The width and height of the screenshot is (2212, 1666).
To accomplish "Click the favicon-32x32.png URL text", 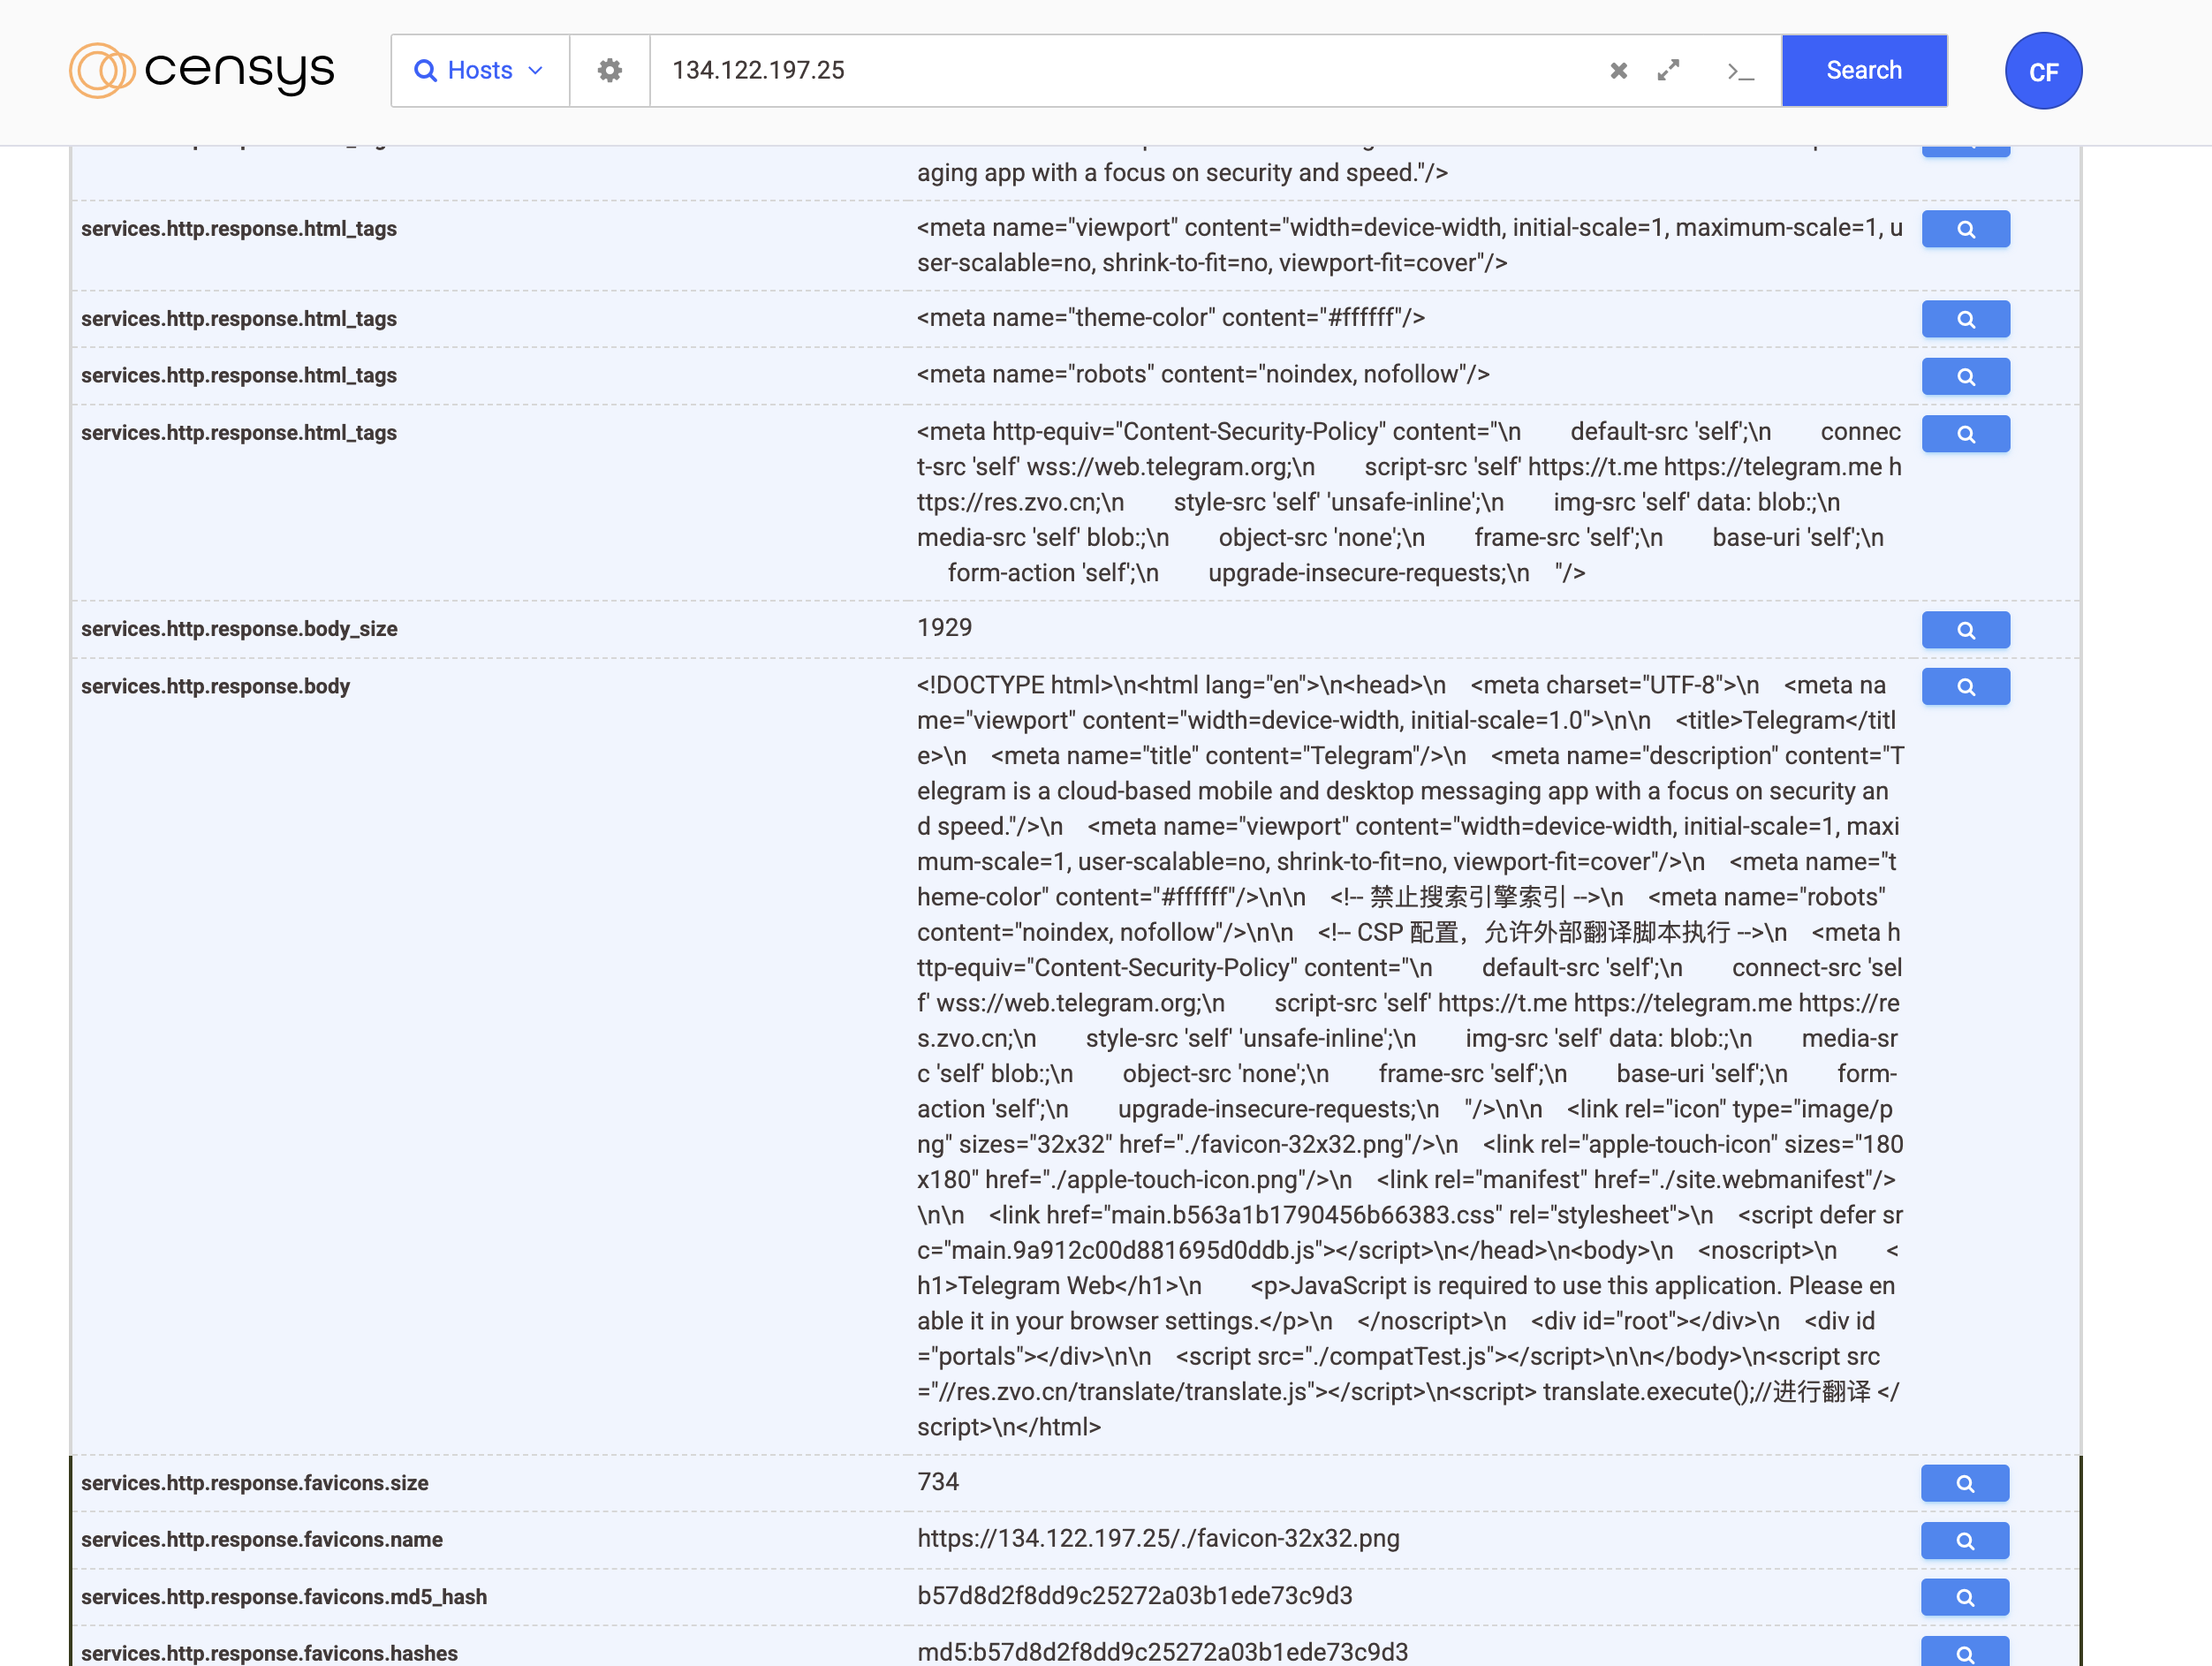I will (1157, 1538).
